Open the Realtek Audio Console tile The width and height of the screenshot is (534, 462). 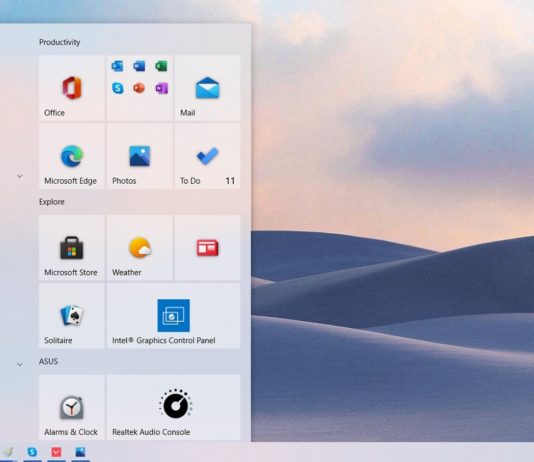coord(174,407)
